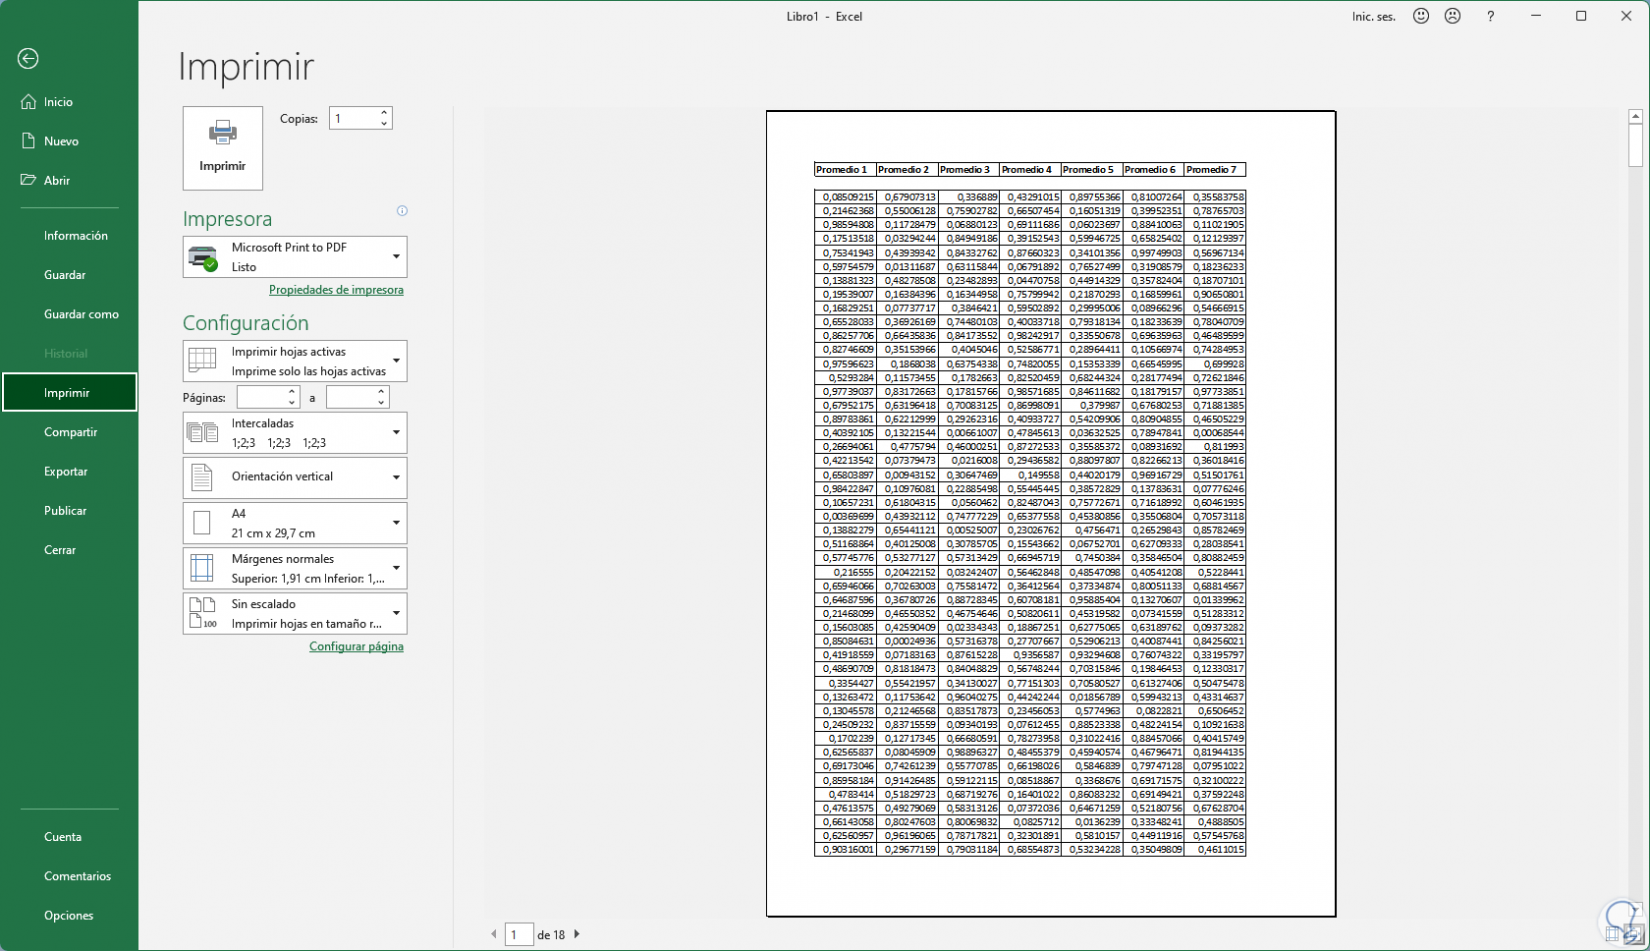This screenshot has width=1650, height=951.
Task: Open the Sin escalado scaling dropdown
Action: click(x=295, y=613)
